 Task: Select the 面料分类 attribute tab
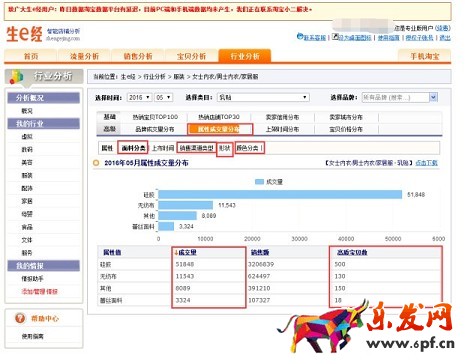pyautogui.click(x=133, y=148)
